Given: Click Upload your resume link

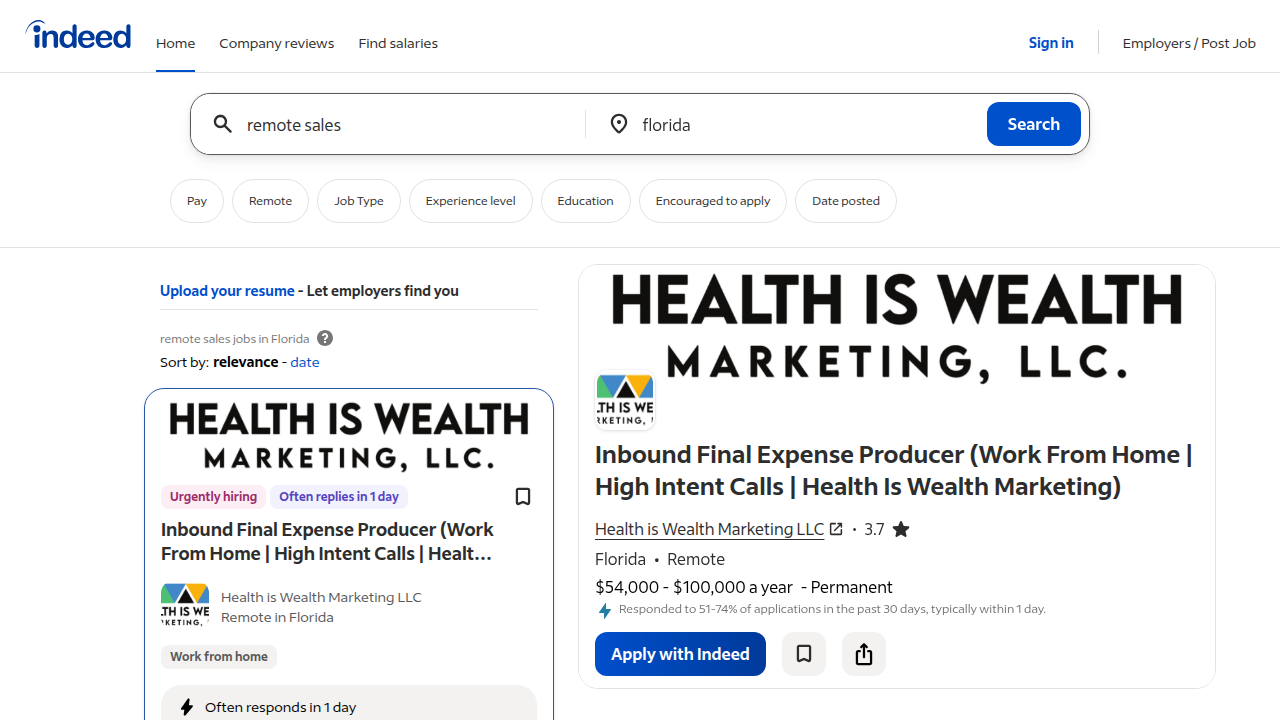Looking at the screenshot, I should pos(227,291).
